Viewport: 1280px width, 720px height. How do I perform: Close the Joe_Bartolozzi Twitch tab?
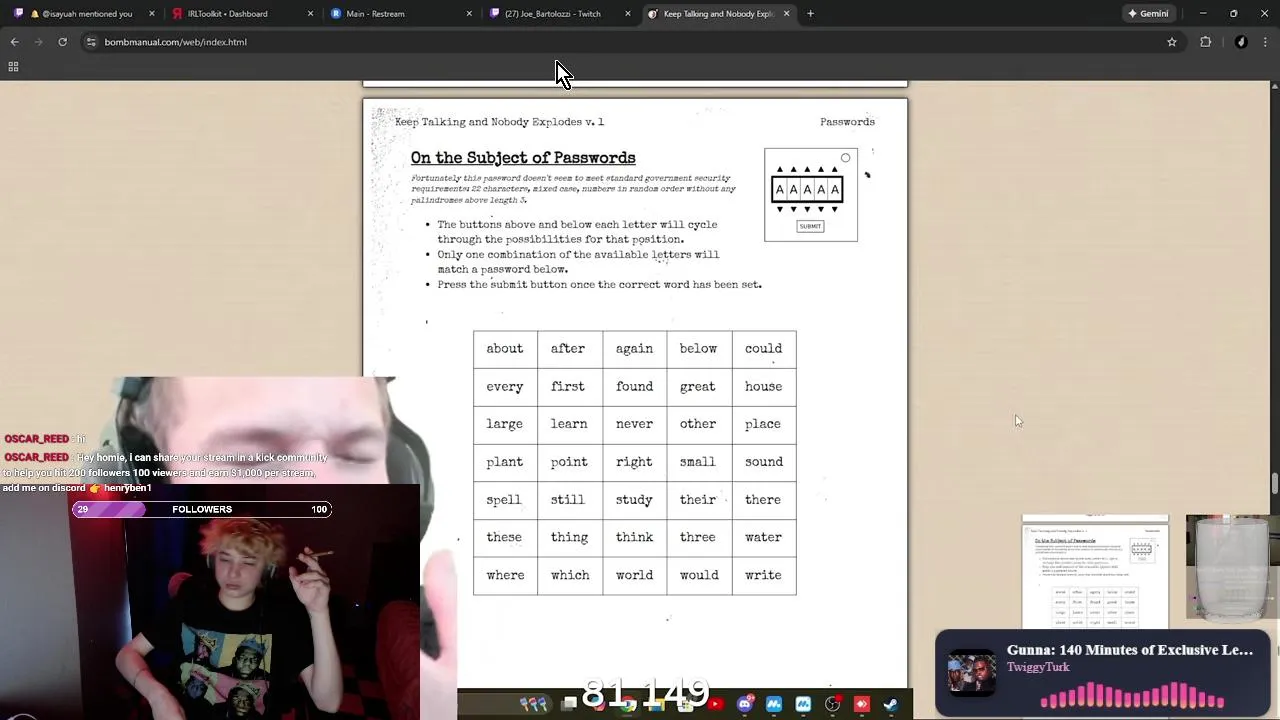pyautogui.click(x=628, y=14)
